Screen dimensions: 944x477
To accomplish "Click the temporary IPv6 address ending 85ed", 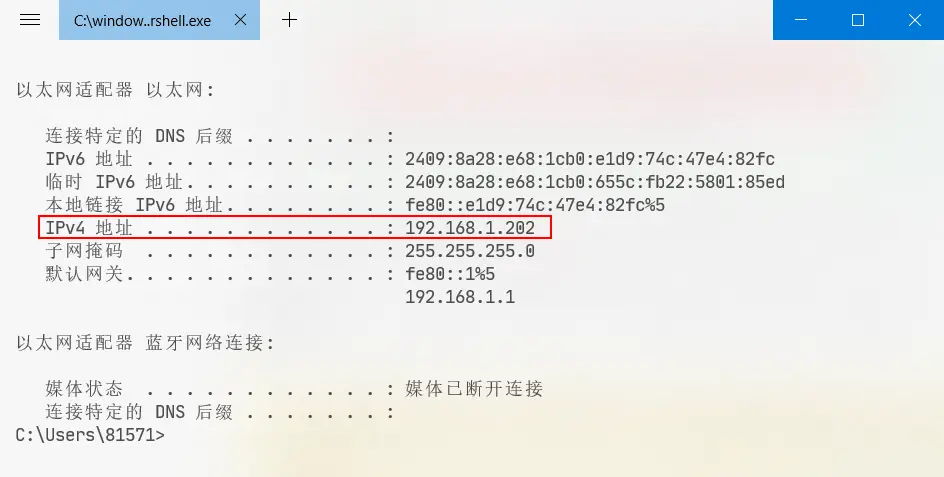I will click(x=595, y=182).
